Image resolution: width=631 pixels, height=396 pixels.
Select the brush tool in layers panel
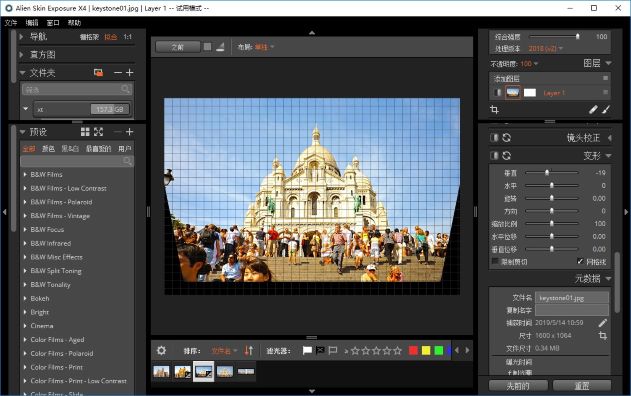pyautogui.click(x=606, y=109)
